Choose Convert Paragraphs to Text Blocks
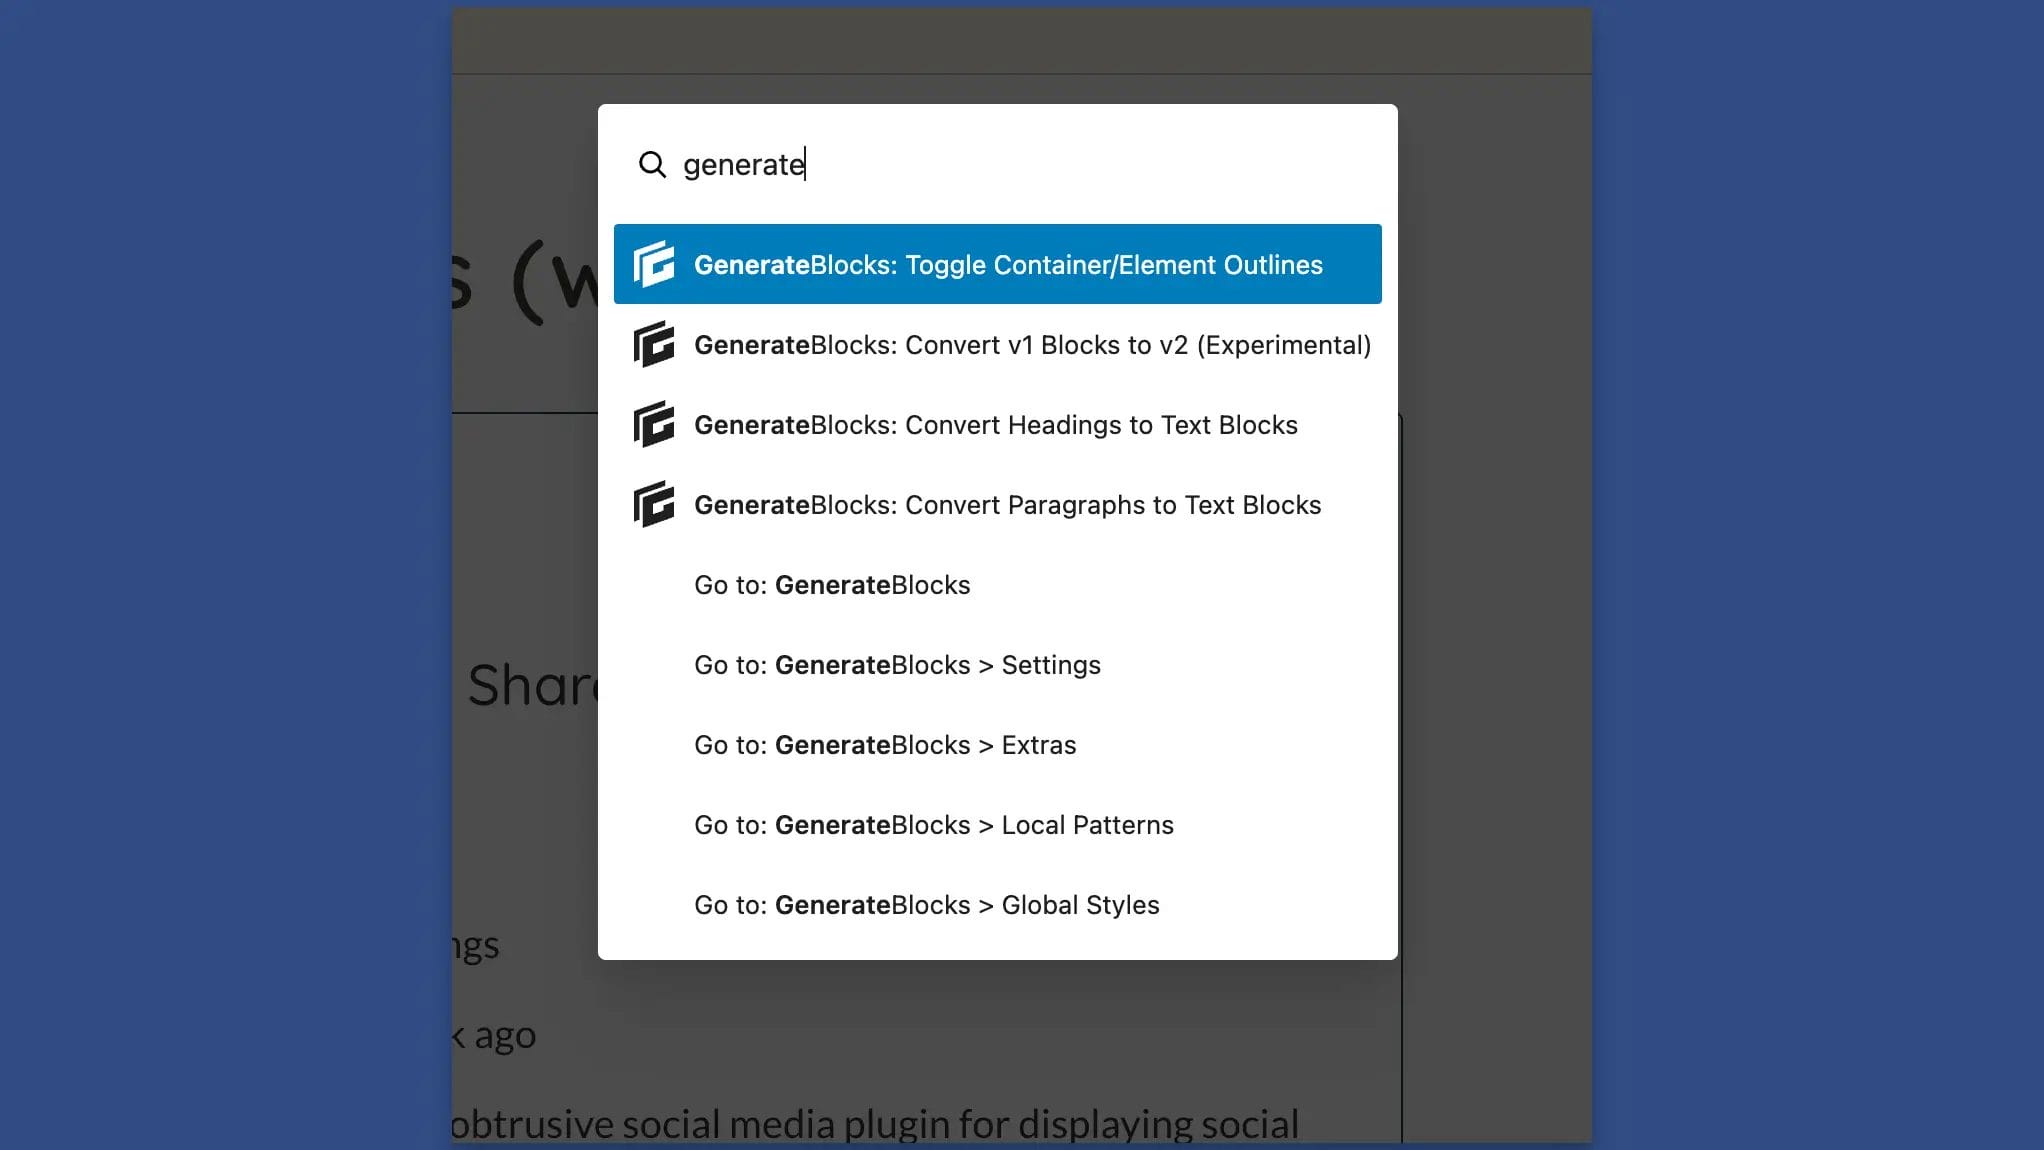The image size is (2044, 1150). pos(1007,505)
